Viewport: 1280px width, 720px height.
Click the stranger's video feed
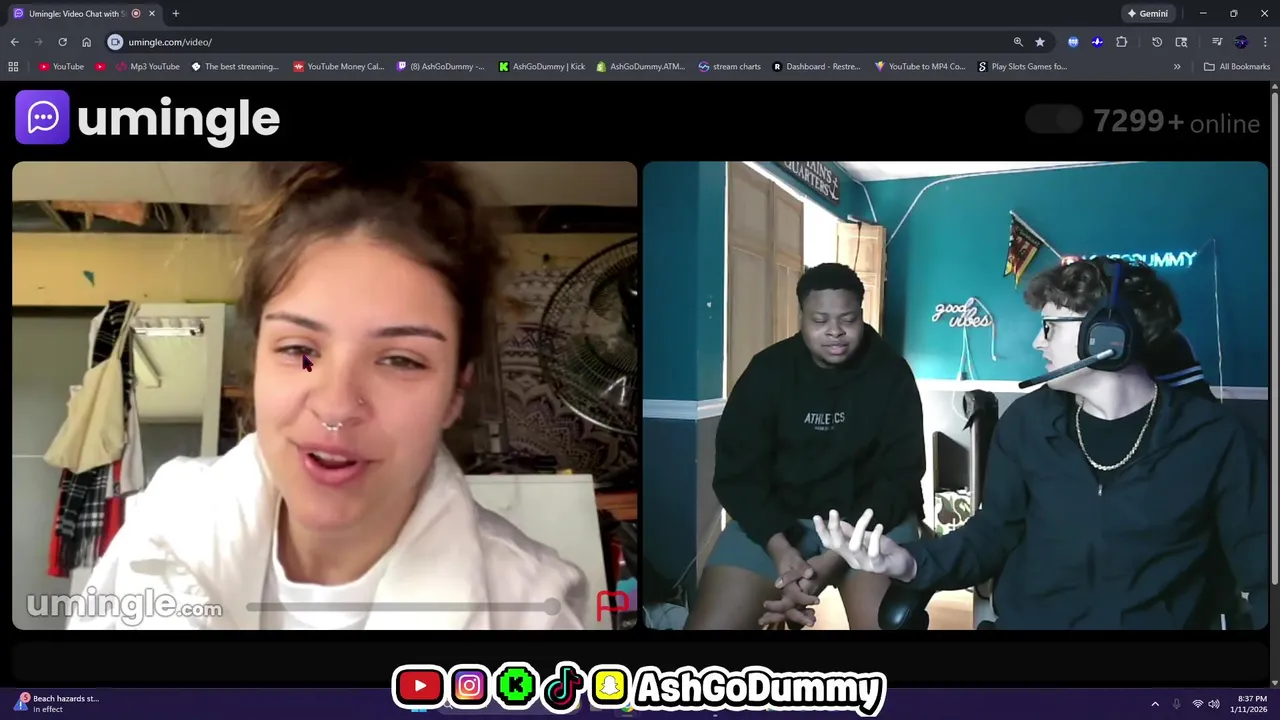(x=324, y=396)
